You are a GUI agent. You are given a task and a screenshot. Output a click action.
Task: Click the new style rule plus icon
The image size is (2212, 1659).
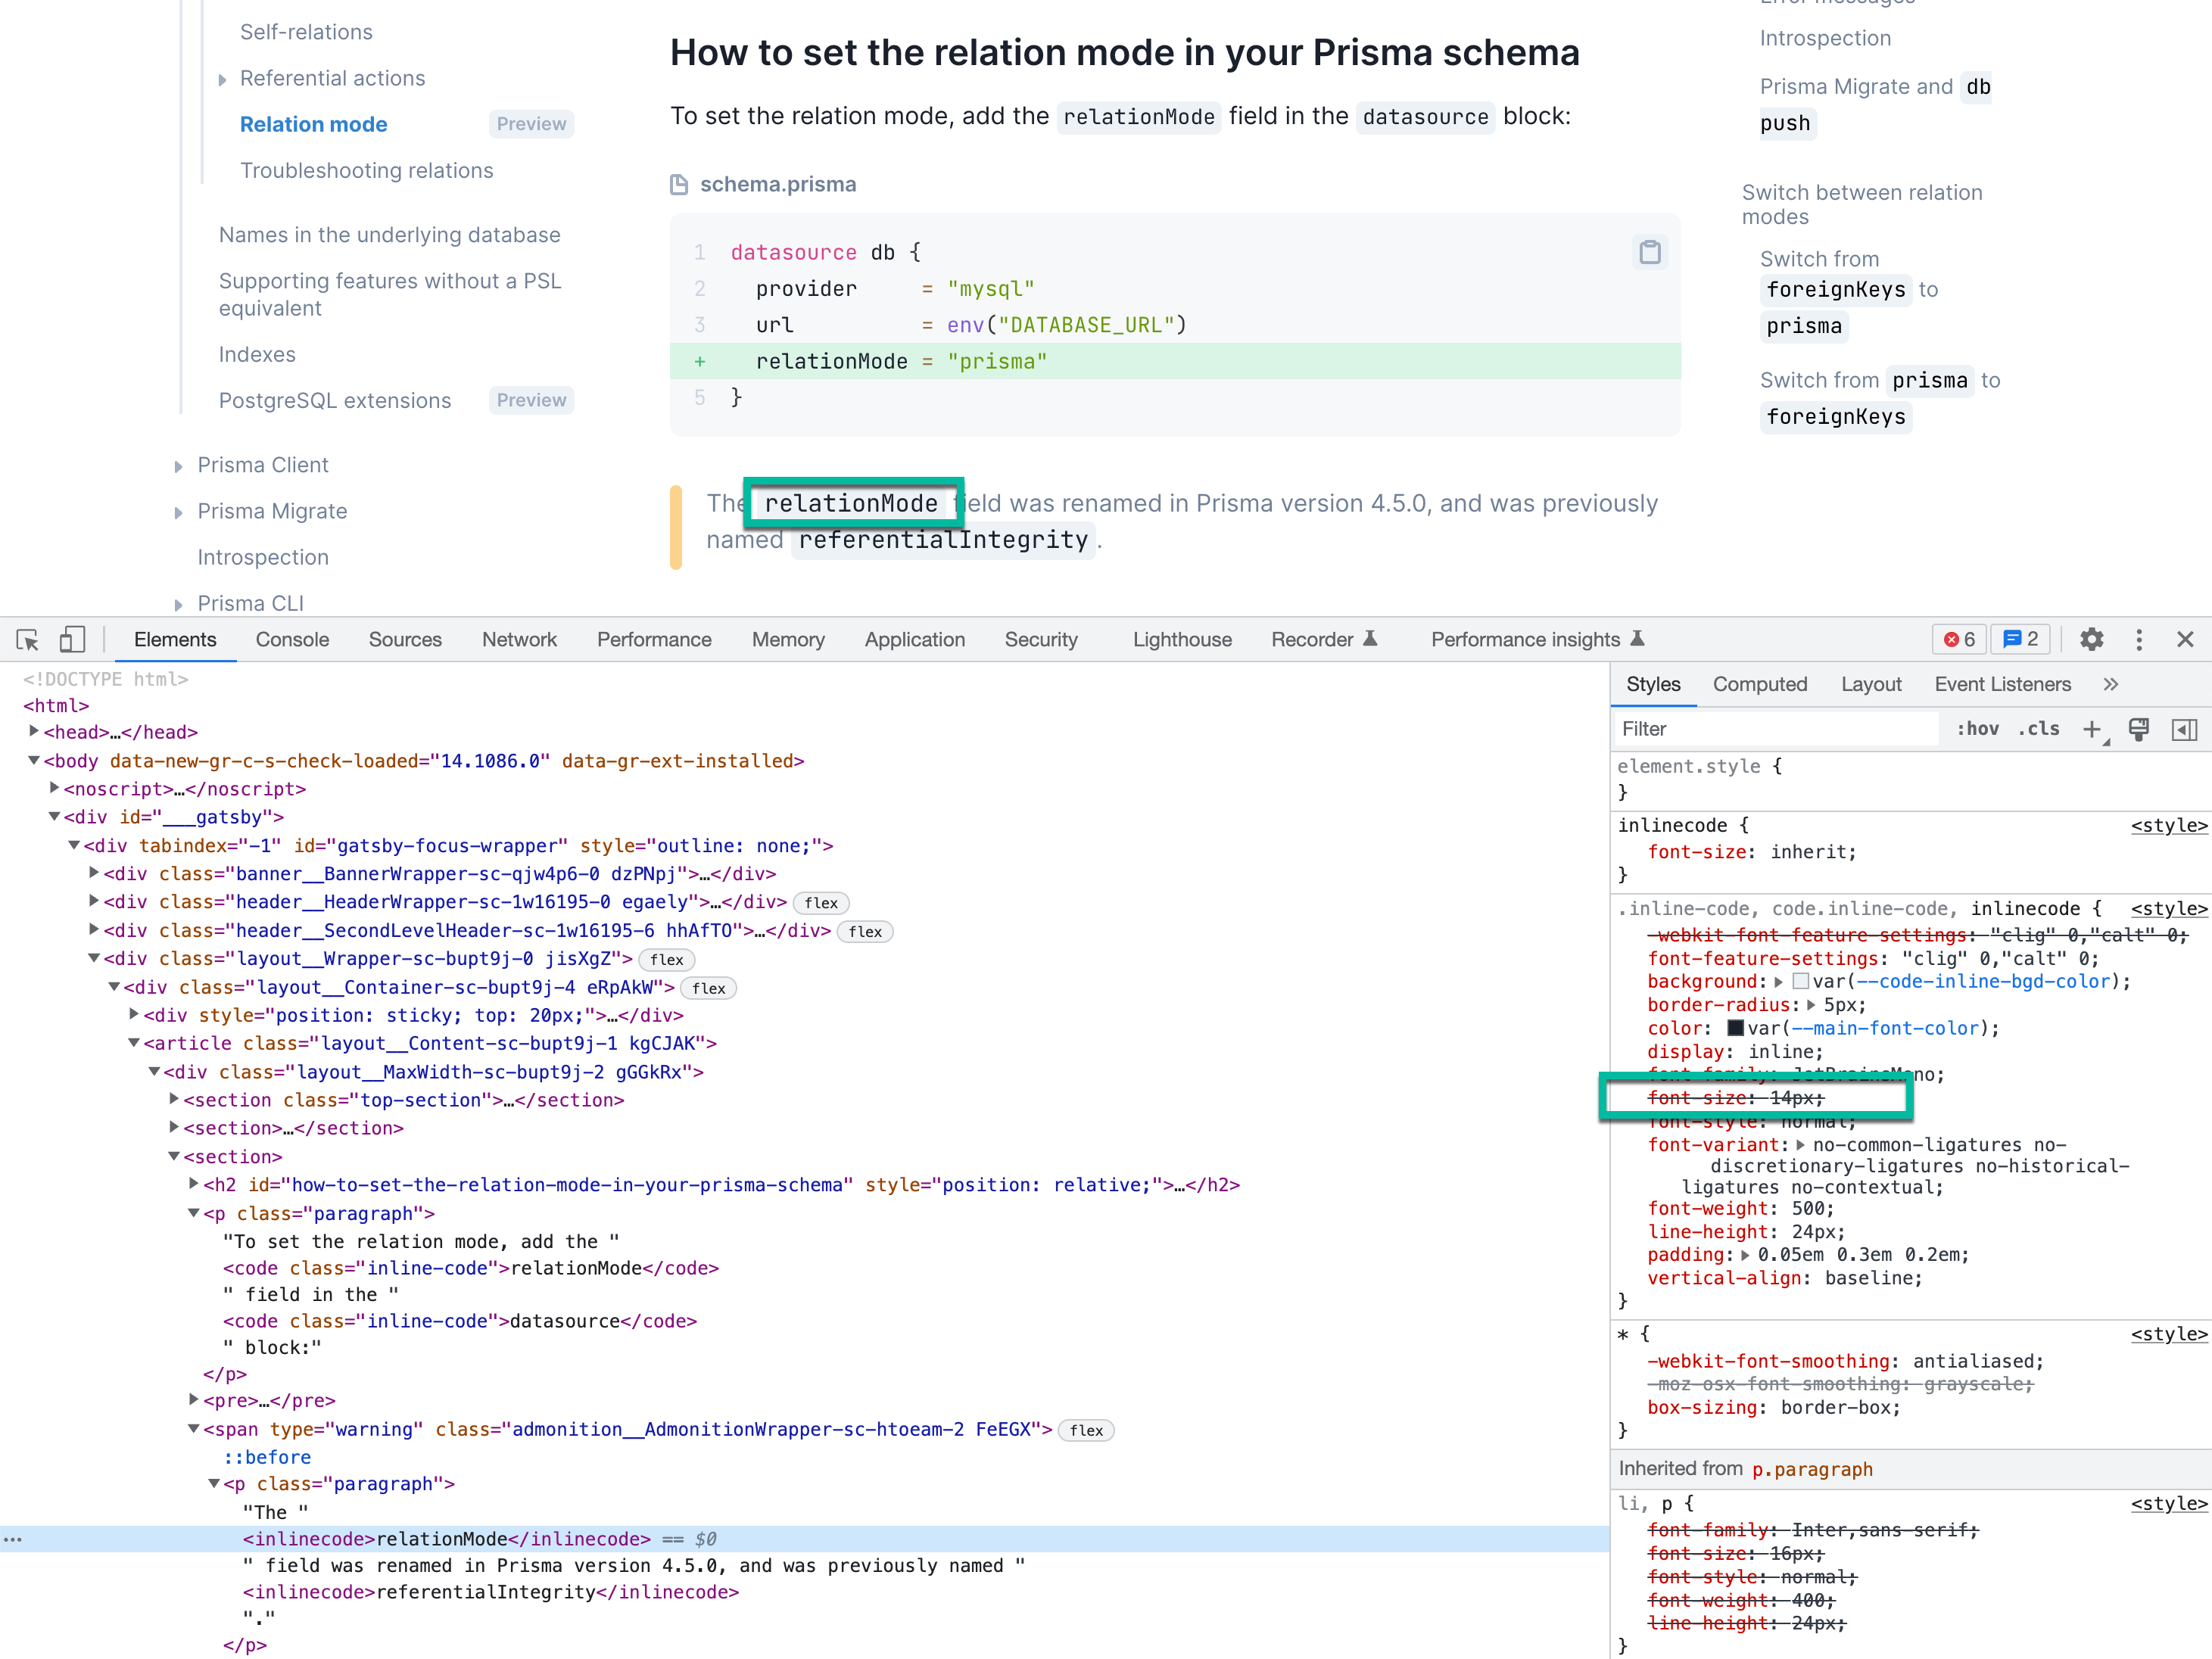pos(2091,729)
